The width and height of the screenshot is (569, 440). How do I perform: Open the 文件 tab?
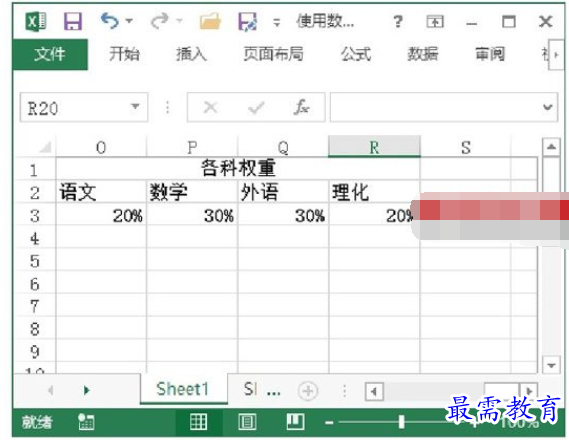click(50, 54)
